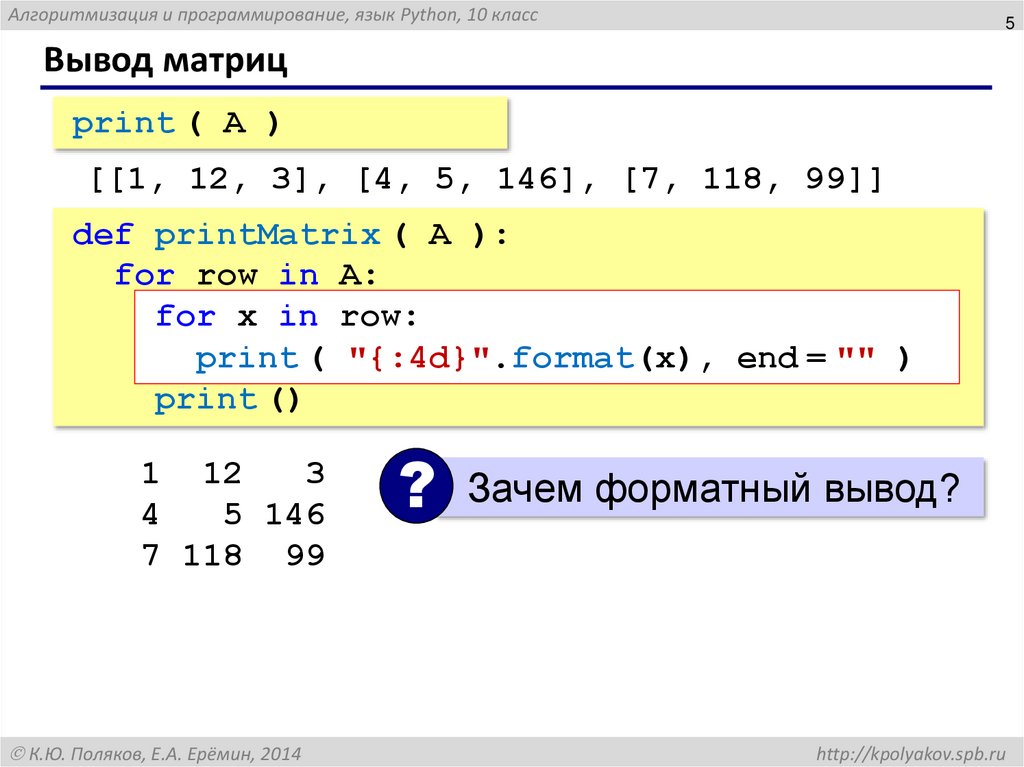Click the output '[[1, 12, 3], [4, 5, 146], [7, 118, 99]]'
The height and width of the screenshot is (767, 1024).
click(x=487, y=178)
